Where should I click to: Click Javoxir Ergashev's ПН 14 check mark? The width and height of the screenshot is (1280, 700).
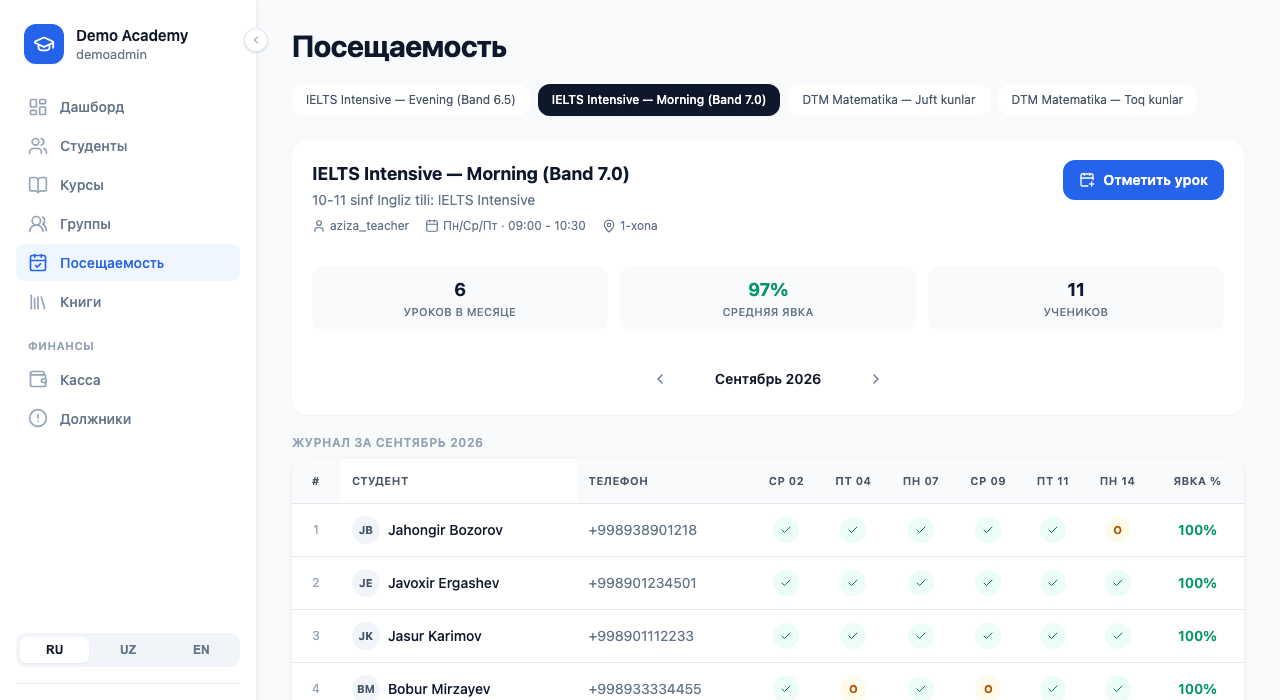tap(1117, 583)
